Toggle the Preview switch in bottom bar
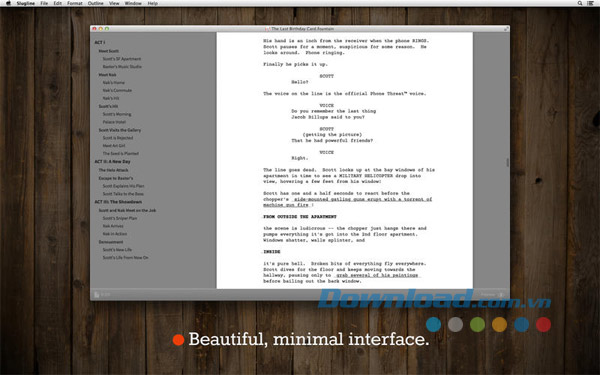Viewport: 600px width, 375px height. tap(501, 294)
